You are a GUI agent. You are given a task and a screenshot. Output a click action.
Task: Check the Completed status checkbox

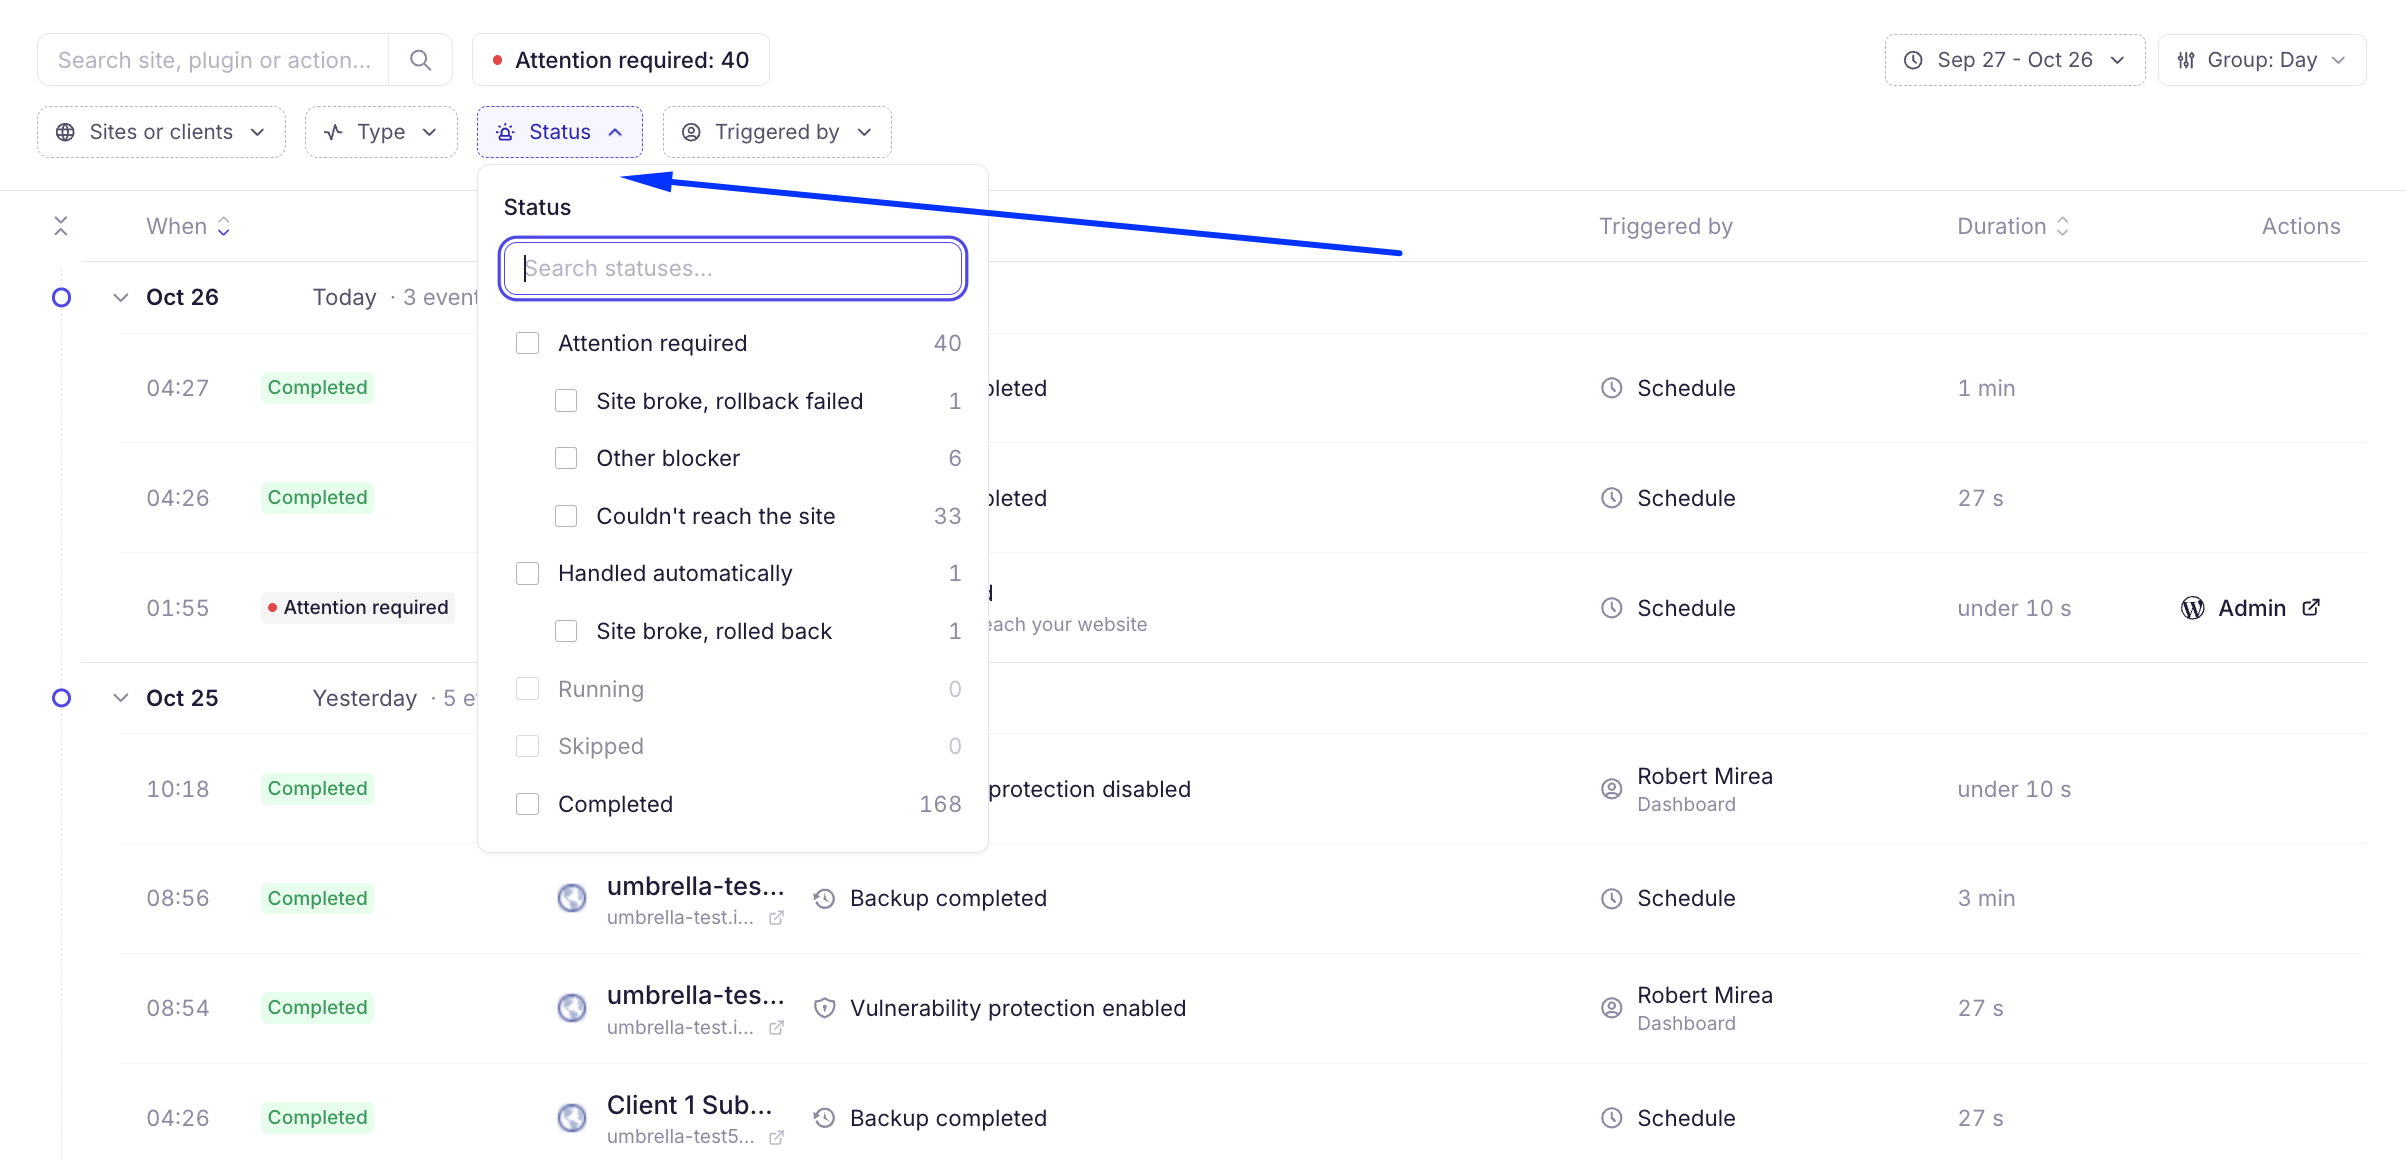527,804
